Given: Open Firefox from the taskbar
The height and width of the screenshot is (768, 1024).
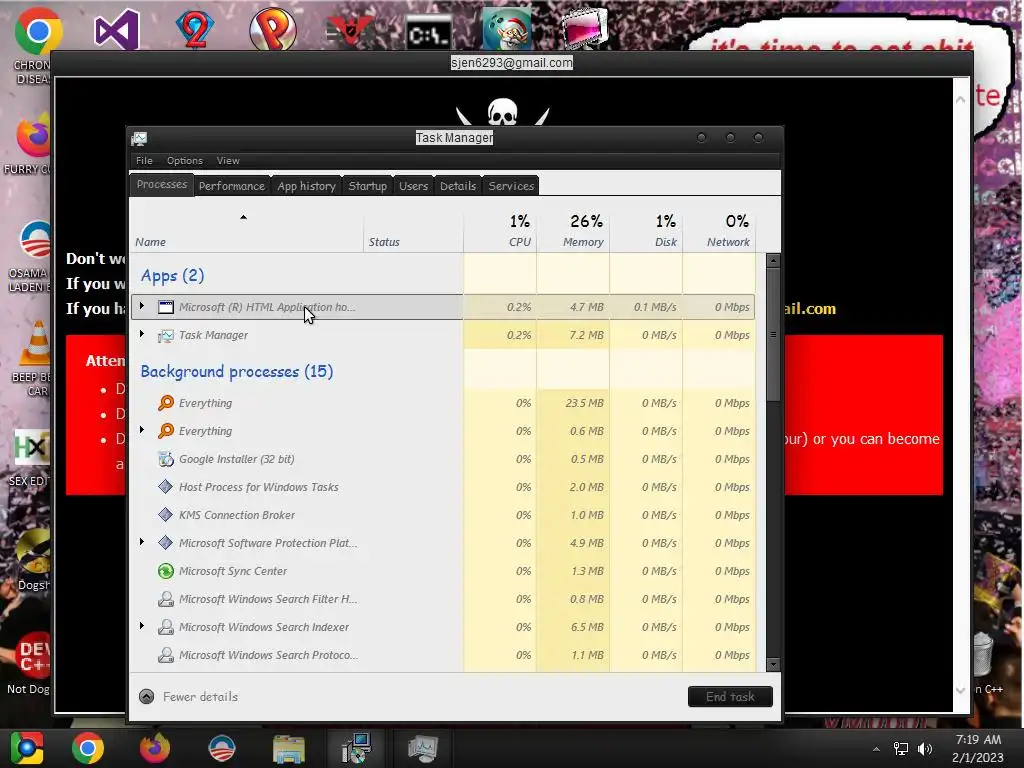Looking at the screenshot, I should pyautogui.click(x=155, y=748).
